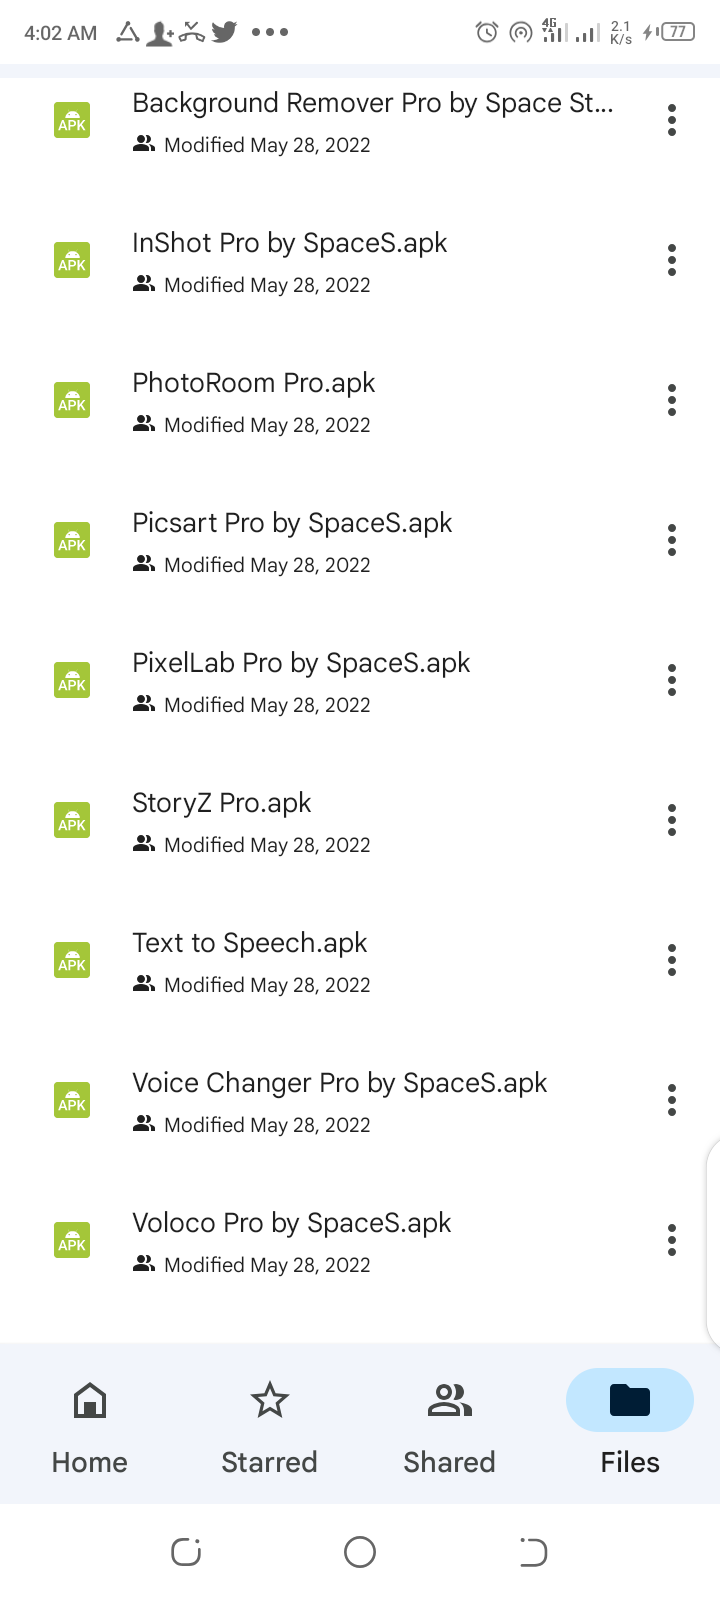Viewport: 720px width, 1600px height.
Task: Switch to the Starred tab
Action: [269, 1422]
